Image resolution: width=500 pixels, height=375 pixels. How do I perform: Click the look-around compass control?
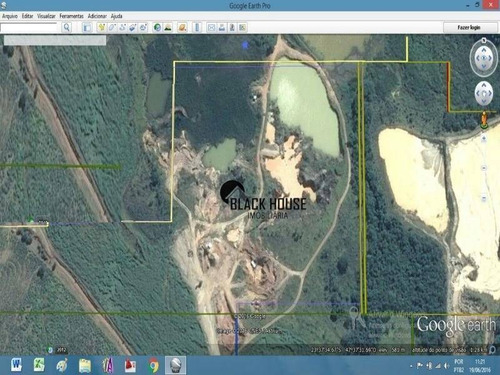484,58
